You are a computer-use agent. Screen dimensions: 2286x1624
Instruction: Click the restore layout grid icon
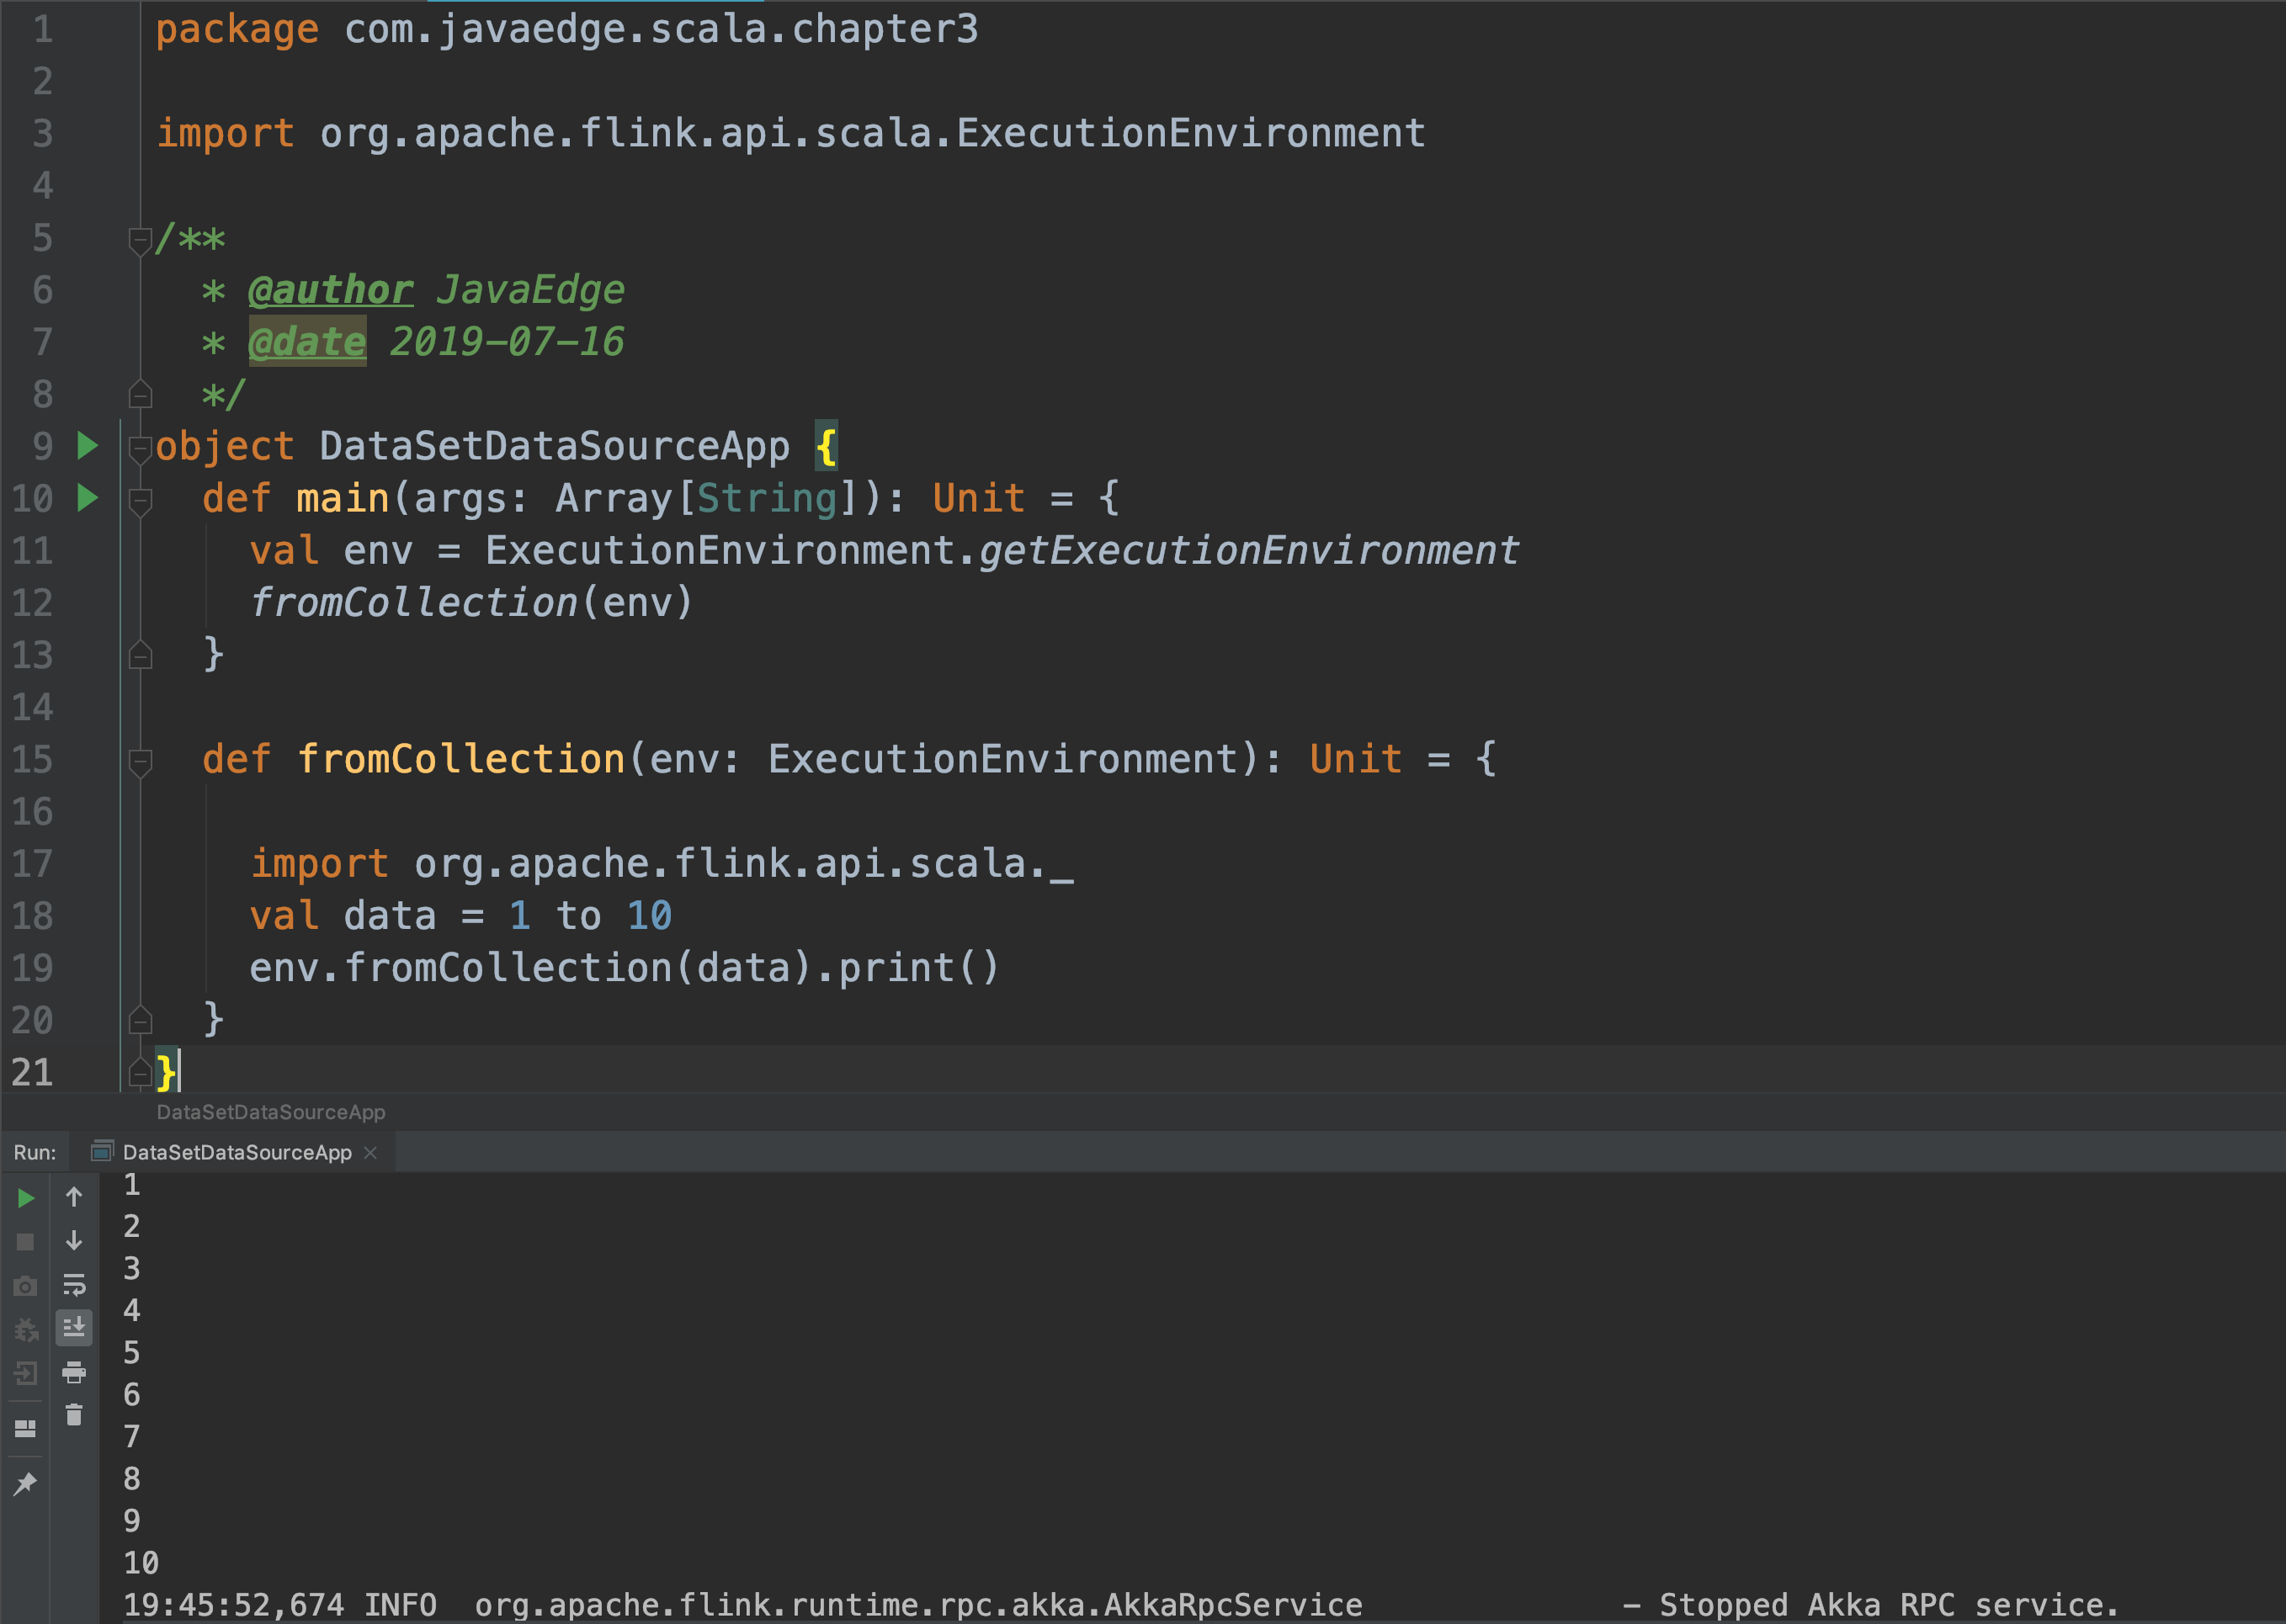coord(26,1428)
